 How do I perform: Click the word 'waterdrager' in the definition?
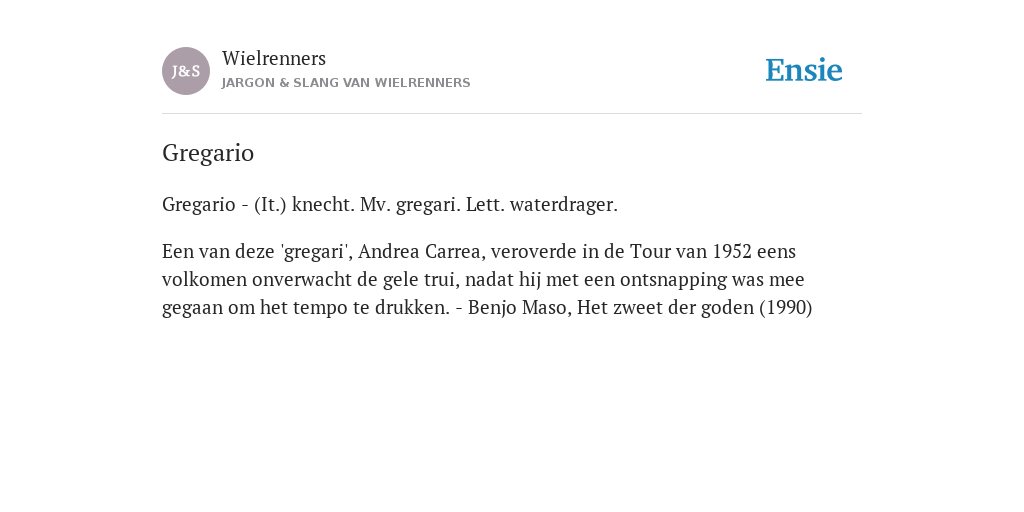point(562,204)
